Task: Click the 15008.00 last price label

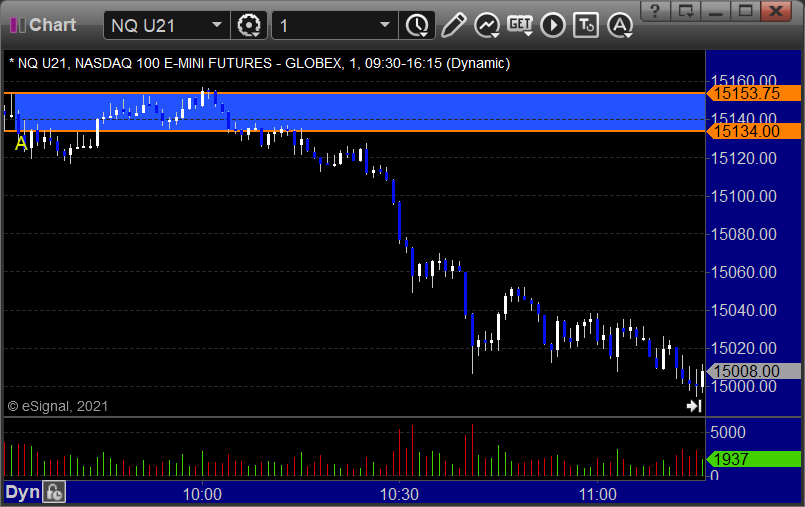Action: tap(753, 371)
